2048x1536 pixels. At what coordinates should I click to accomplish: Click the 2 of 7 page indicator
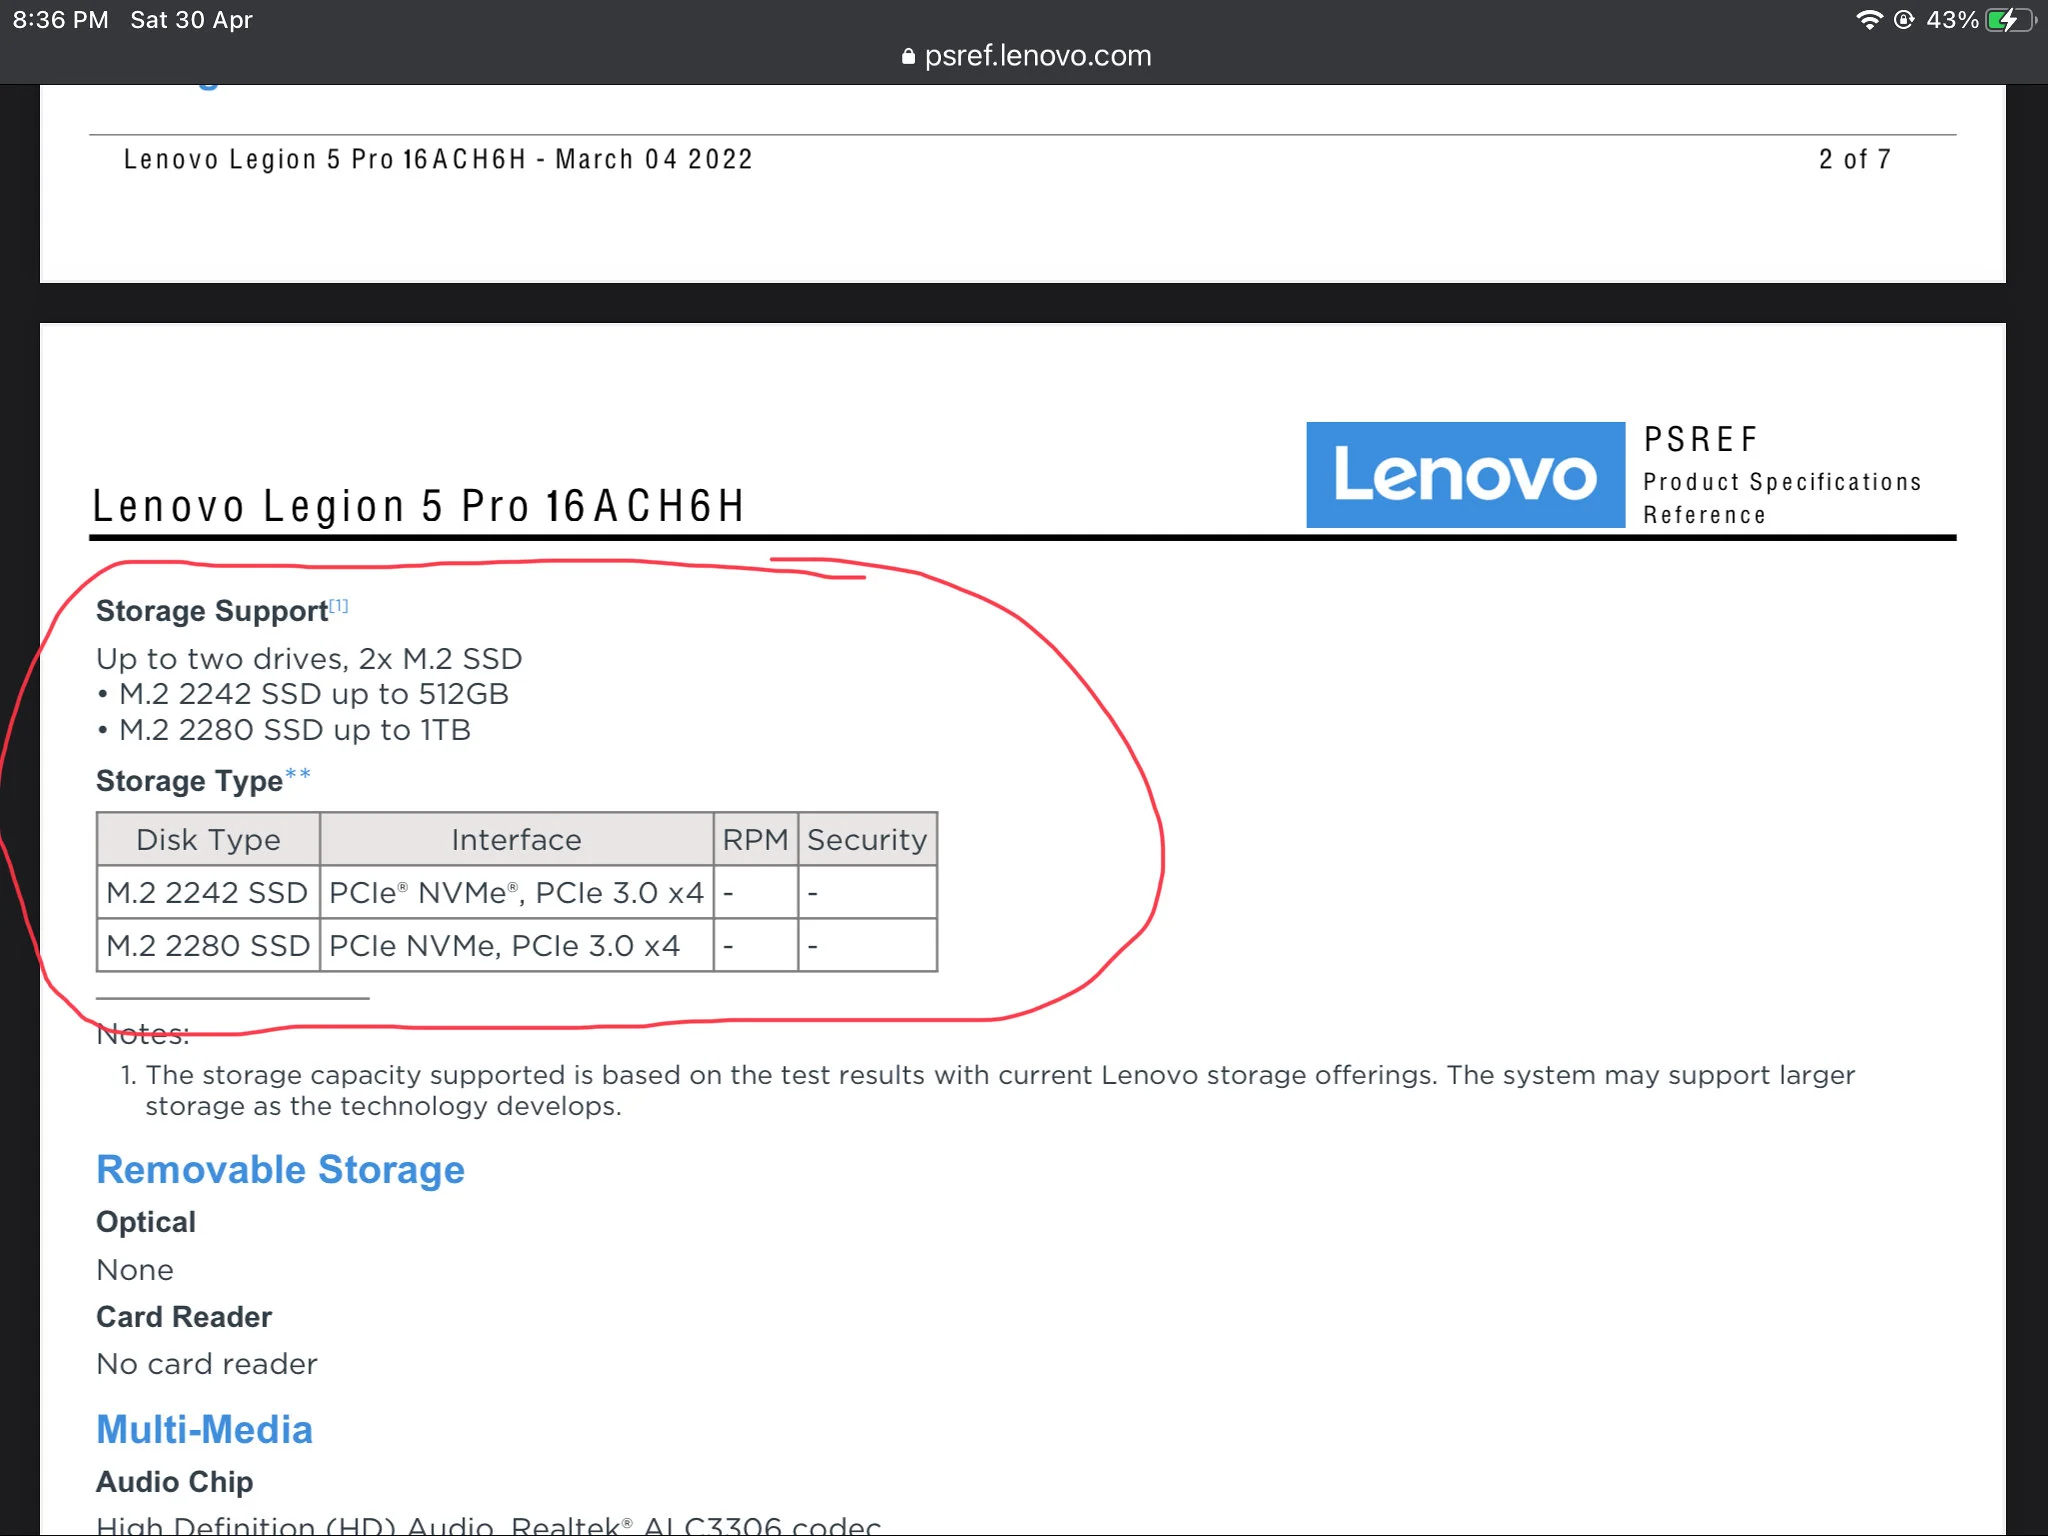point(1854,159)
